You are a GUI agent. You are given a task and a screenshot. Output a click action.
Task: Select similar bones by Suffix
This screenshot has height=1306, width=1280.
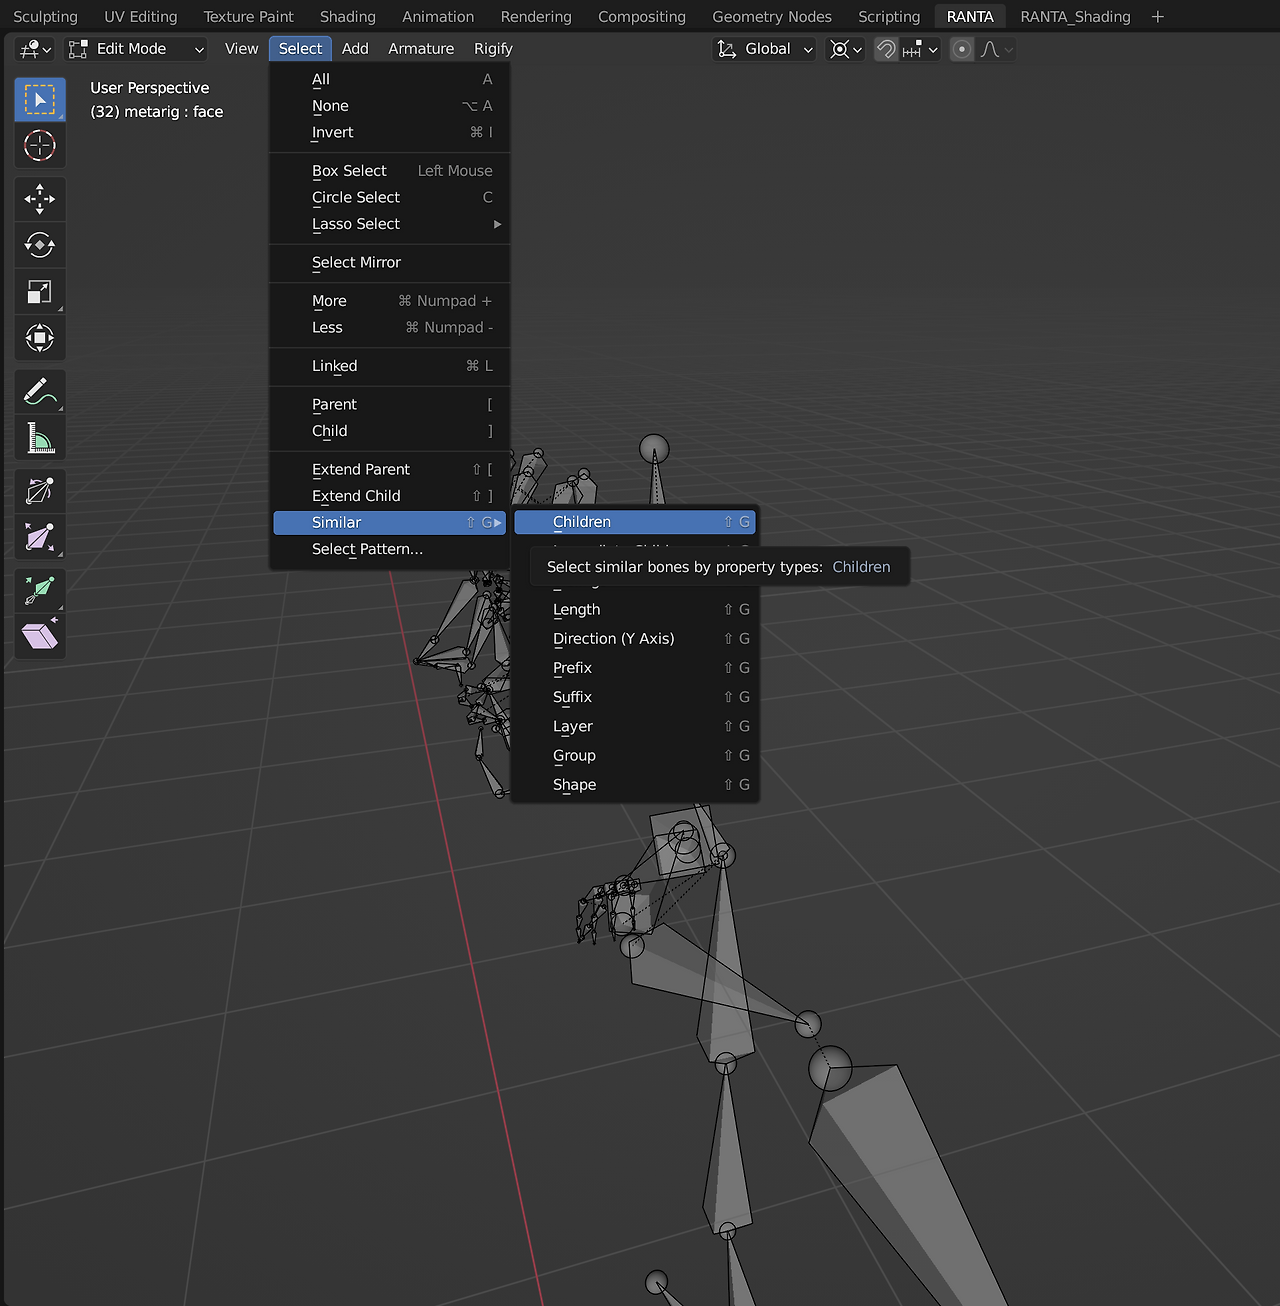[635, 697]
